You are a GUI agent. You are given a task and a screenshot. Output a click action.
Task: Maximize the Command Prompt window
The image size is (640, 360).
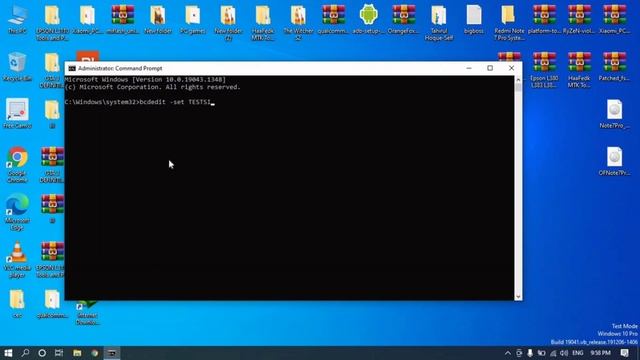(490, 68)
